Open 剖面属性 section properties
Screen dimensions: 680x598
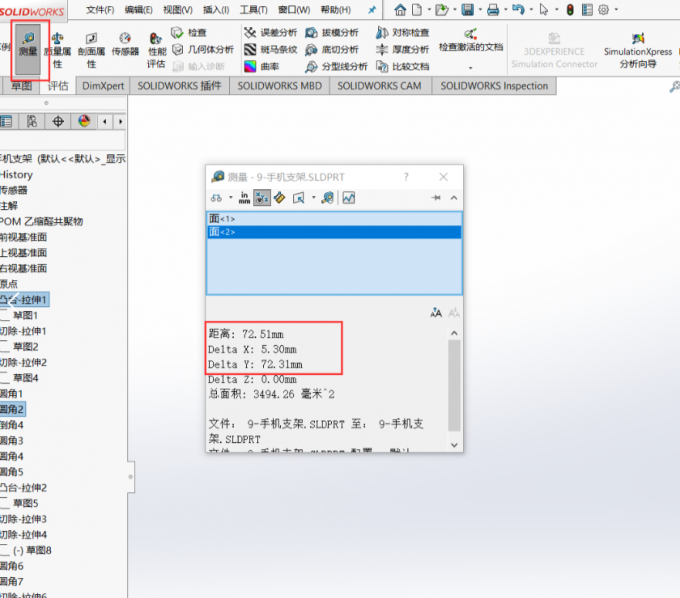point(91,51)
